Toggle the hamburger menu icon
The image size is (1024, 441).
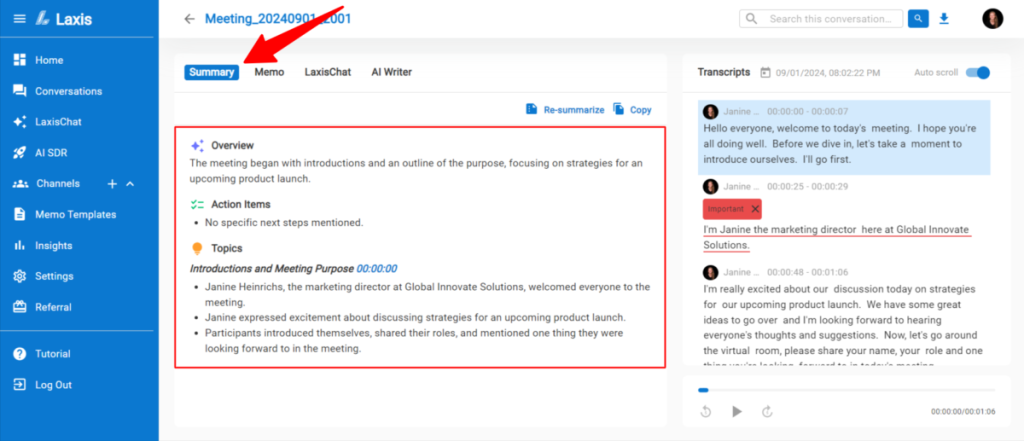pyautogui.click(x=19, y=18)
